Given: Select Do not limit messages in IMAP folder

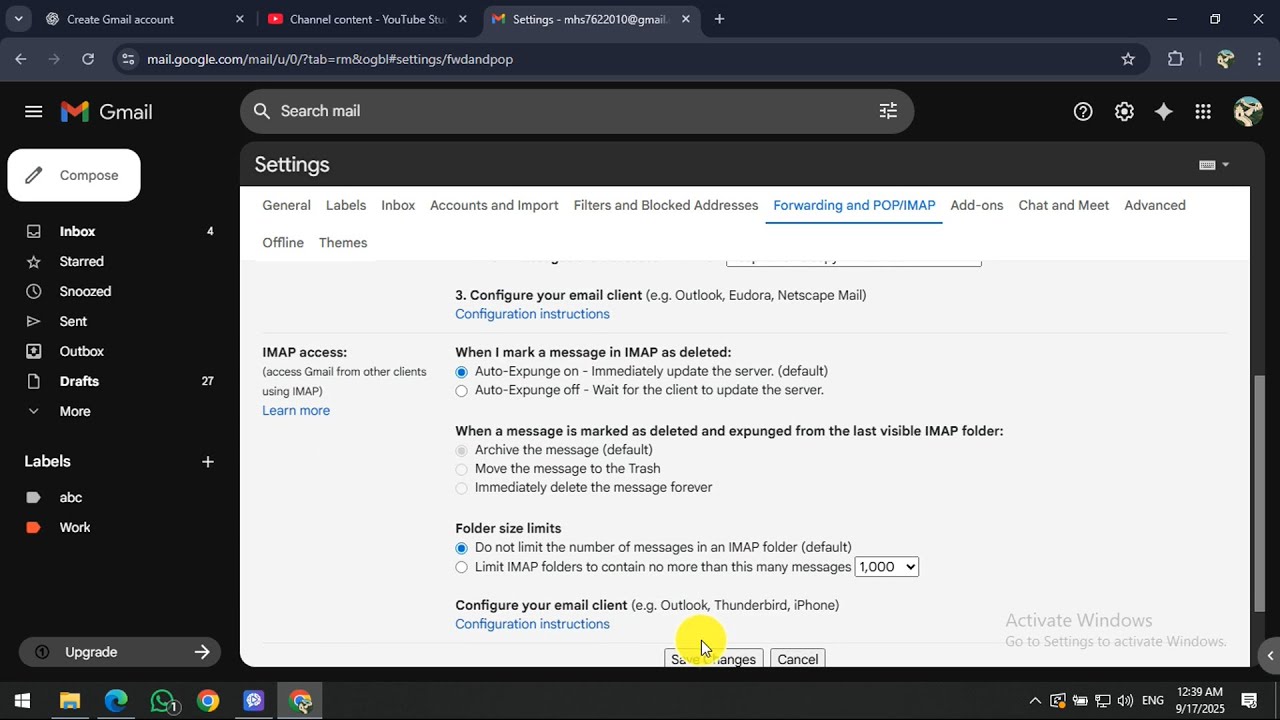Looking at the screenshot, I should 461,548.
